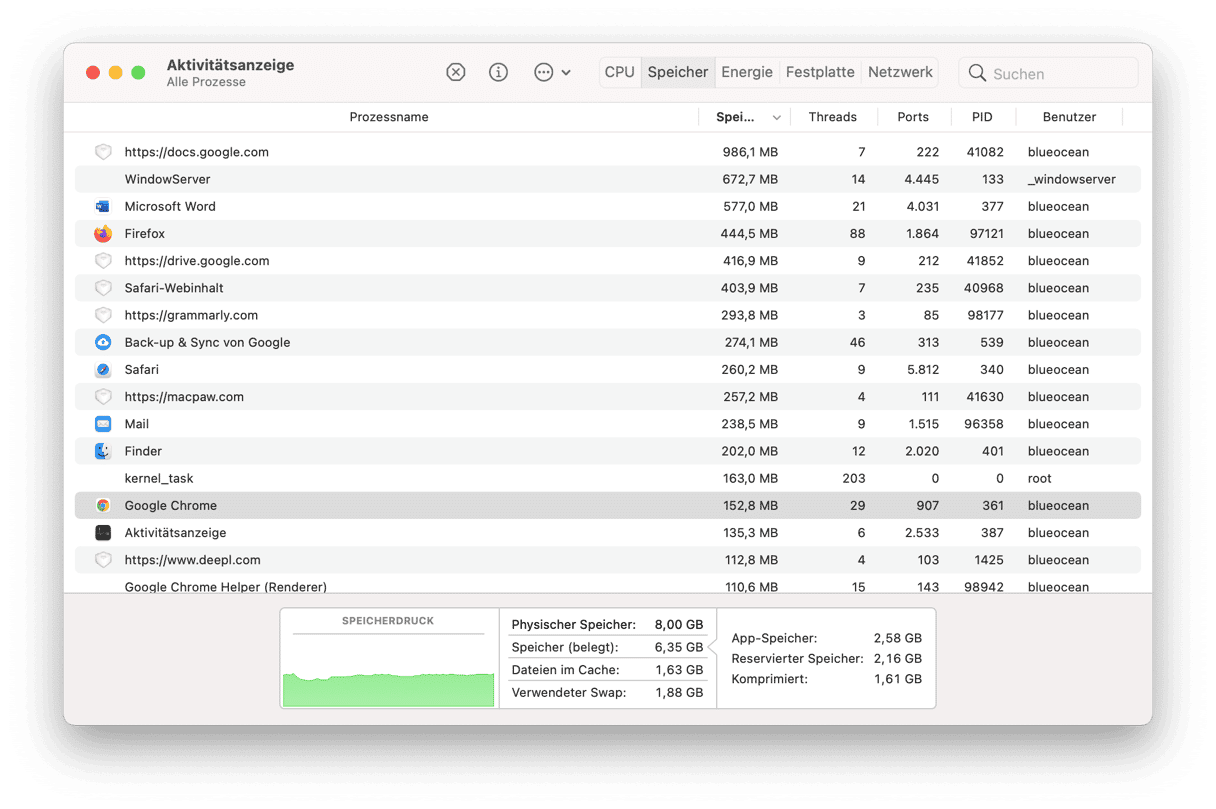1216x809 pixels.
Task: Sort by the Benutzer column header
Action: [x=1069, y=117]
